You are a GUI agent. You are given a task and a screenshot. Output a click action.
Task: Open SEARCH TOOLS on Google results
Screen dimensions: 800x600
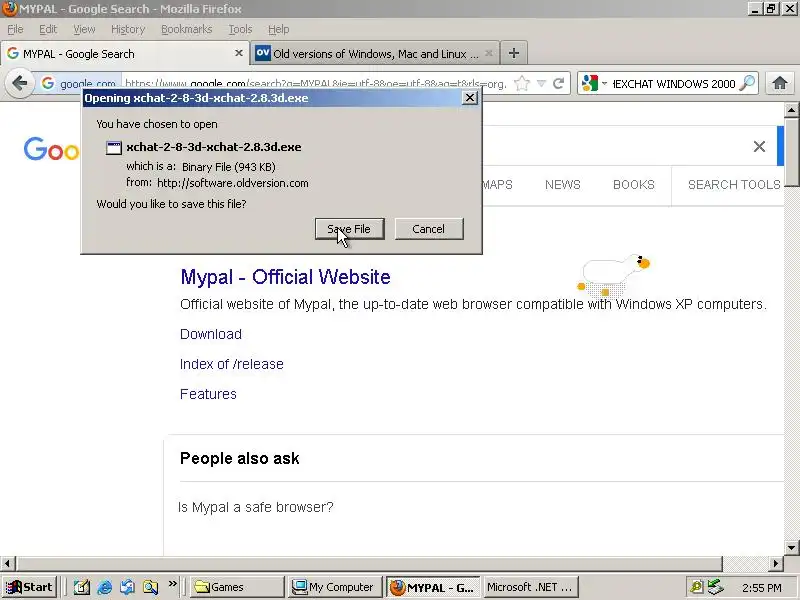pos(734,185)
